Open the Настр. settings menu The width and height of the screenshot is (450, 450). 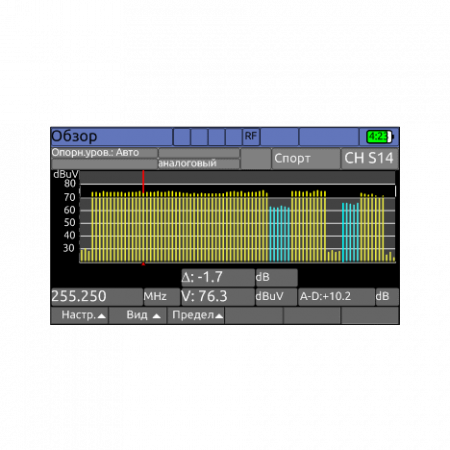[80, 315]
